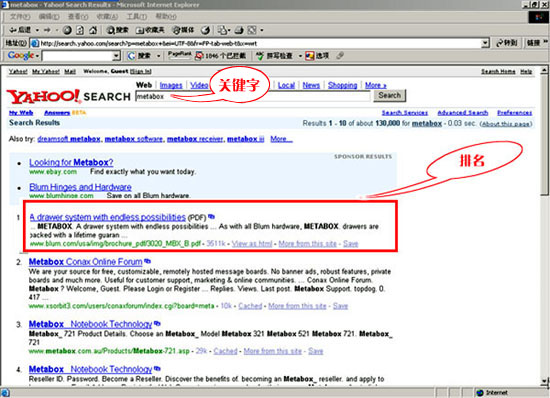Viewport: 550px width, 398px height.
Task: Switch to the Images search tab
Action: (x=171, y=85)
